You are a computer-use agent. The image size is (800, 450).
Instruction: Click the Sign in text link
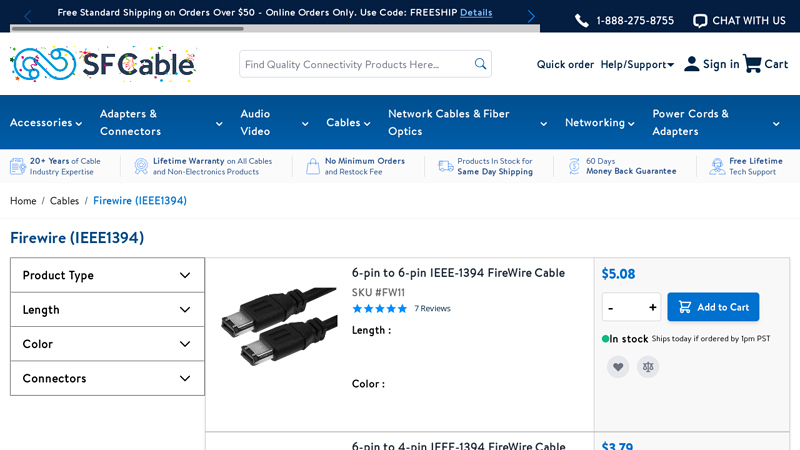(x=721, y=64)
